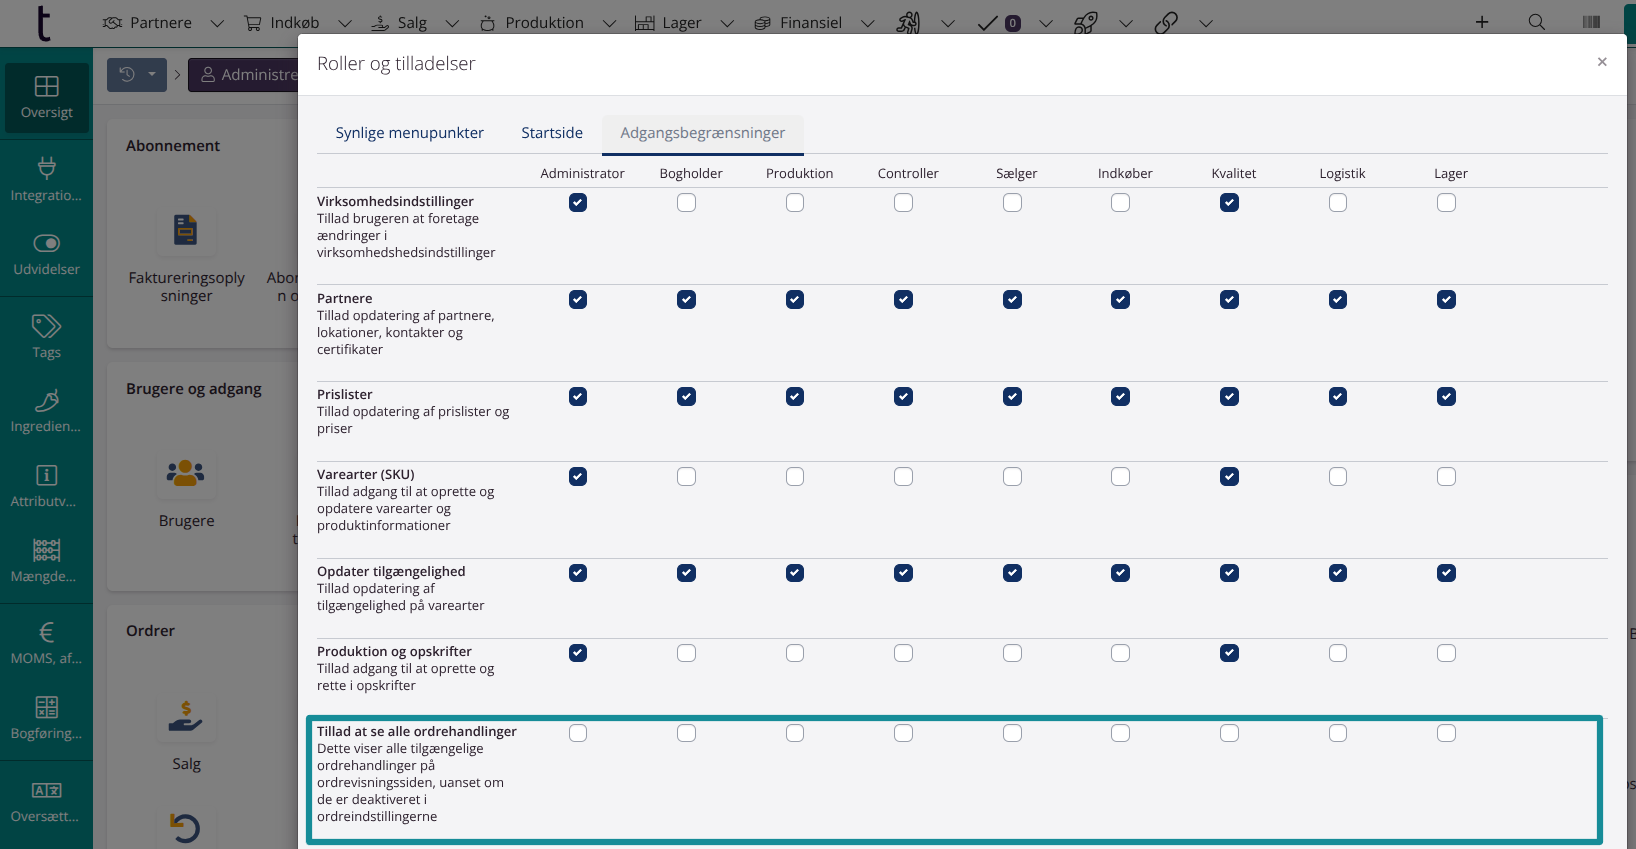Open Integrationer plug icon in sidebar
Image resolution: width=1636 pixels, height=849 pixels.
[x=46, y=168]
